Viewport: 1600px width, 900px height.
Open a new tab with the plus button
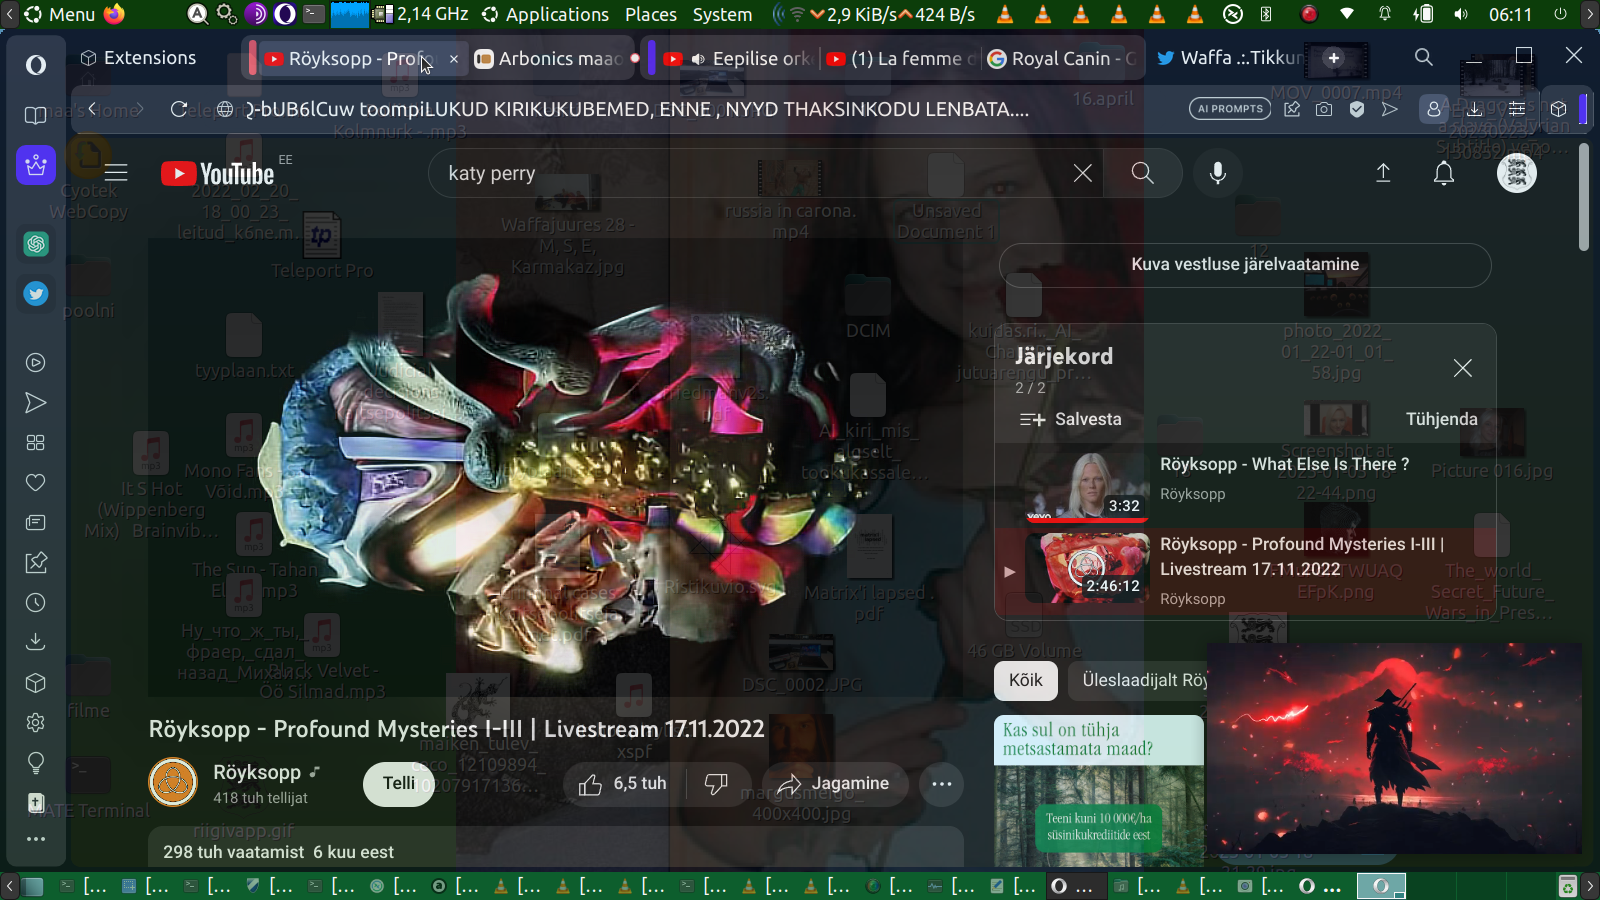coord(1333,58)
